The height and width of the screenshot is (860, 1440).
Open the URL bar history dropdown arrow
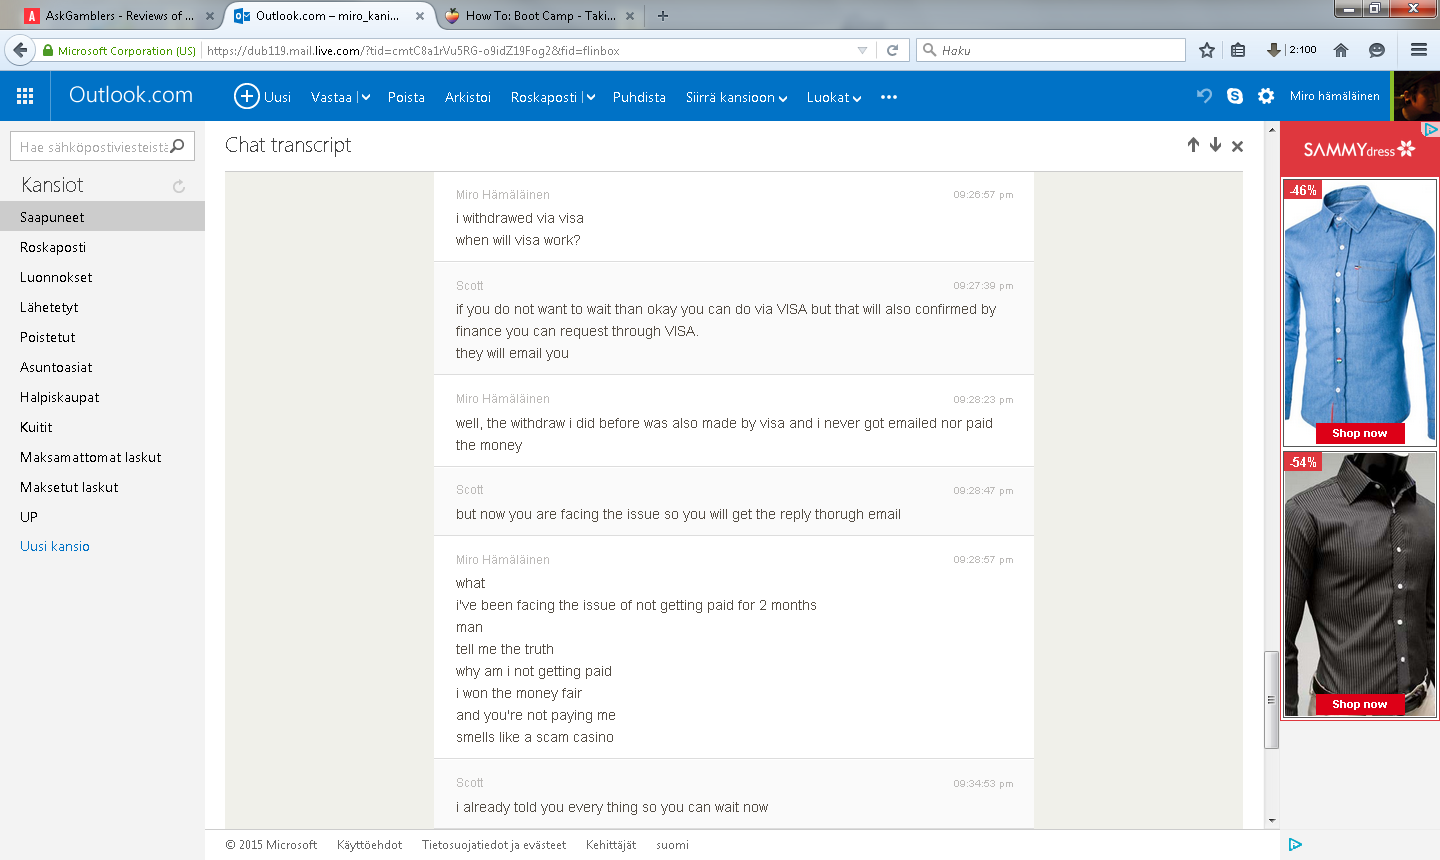tap(862, 50)
